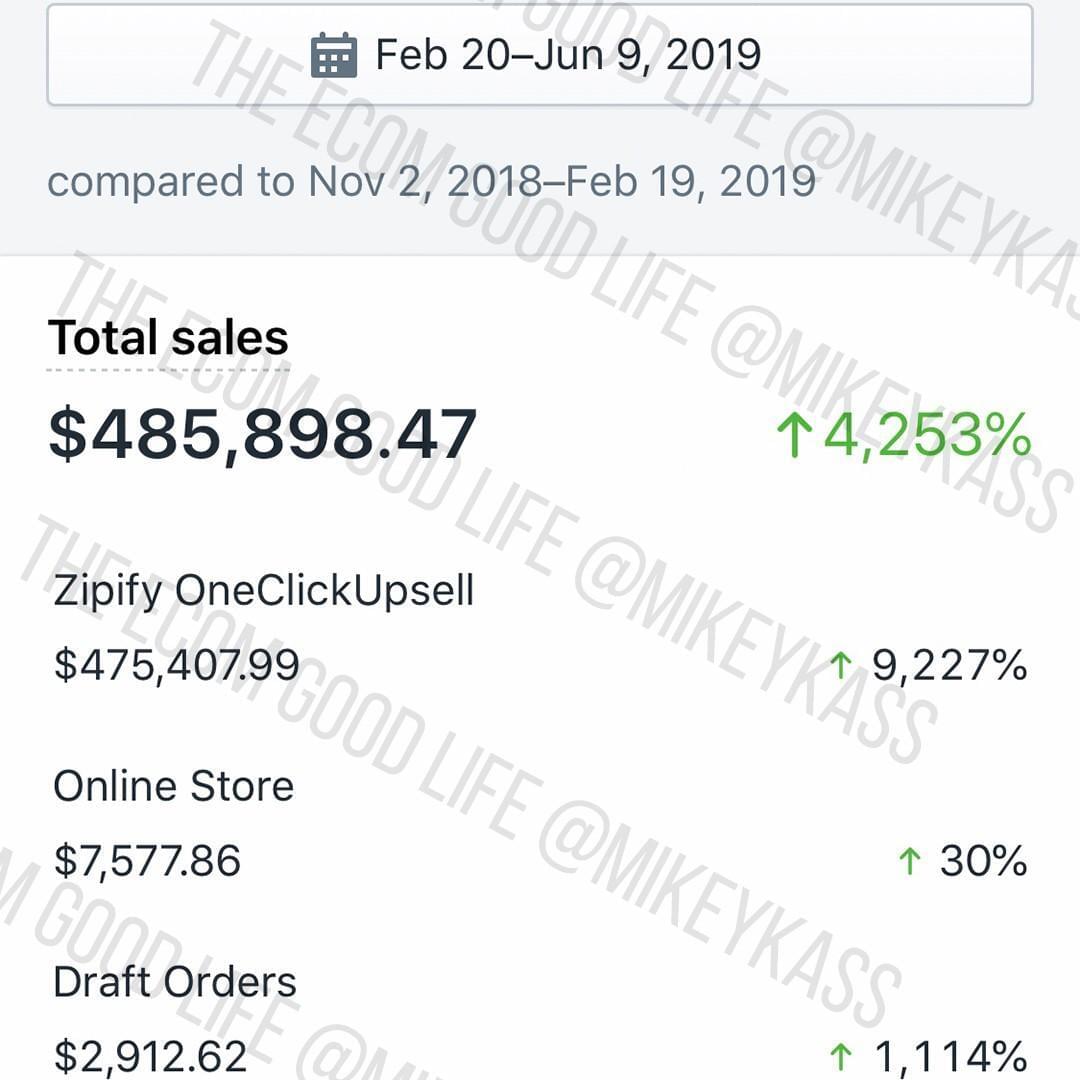Click the up arrow beside 1,114%

(x=840, y=1057)
